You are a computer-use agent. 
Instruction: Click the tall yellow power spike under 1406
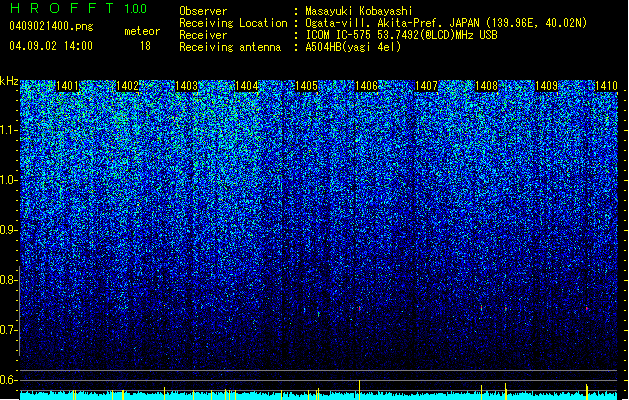359,389
